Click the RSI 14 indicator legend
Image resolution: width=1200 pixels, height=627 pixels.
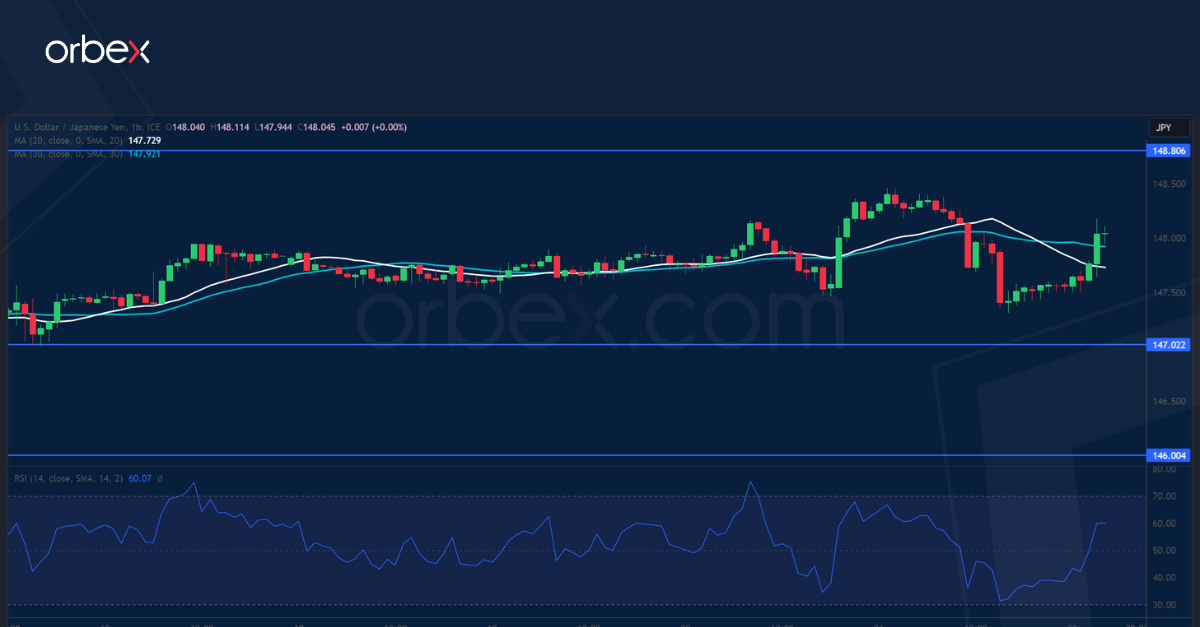click(x=68, y=479)
